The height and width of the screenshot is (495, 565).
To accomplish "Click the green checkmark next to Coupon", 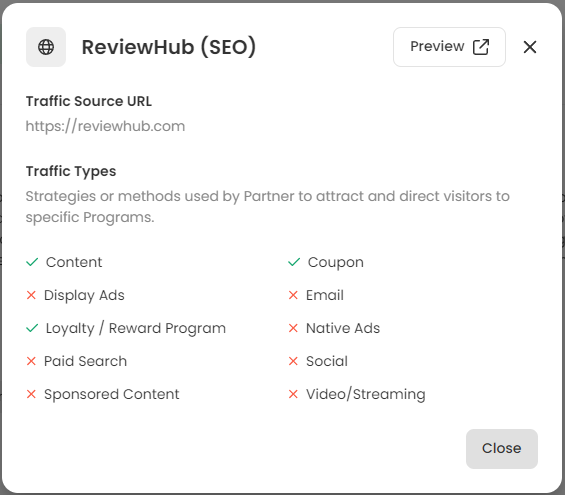I will pos(294,262).
